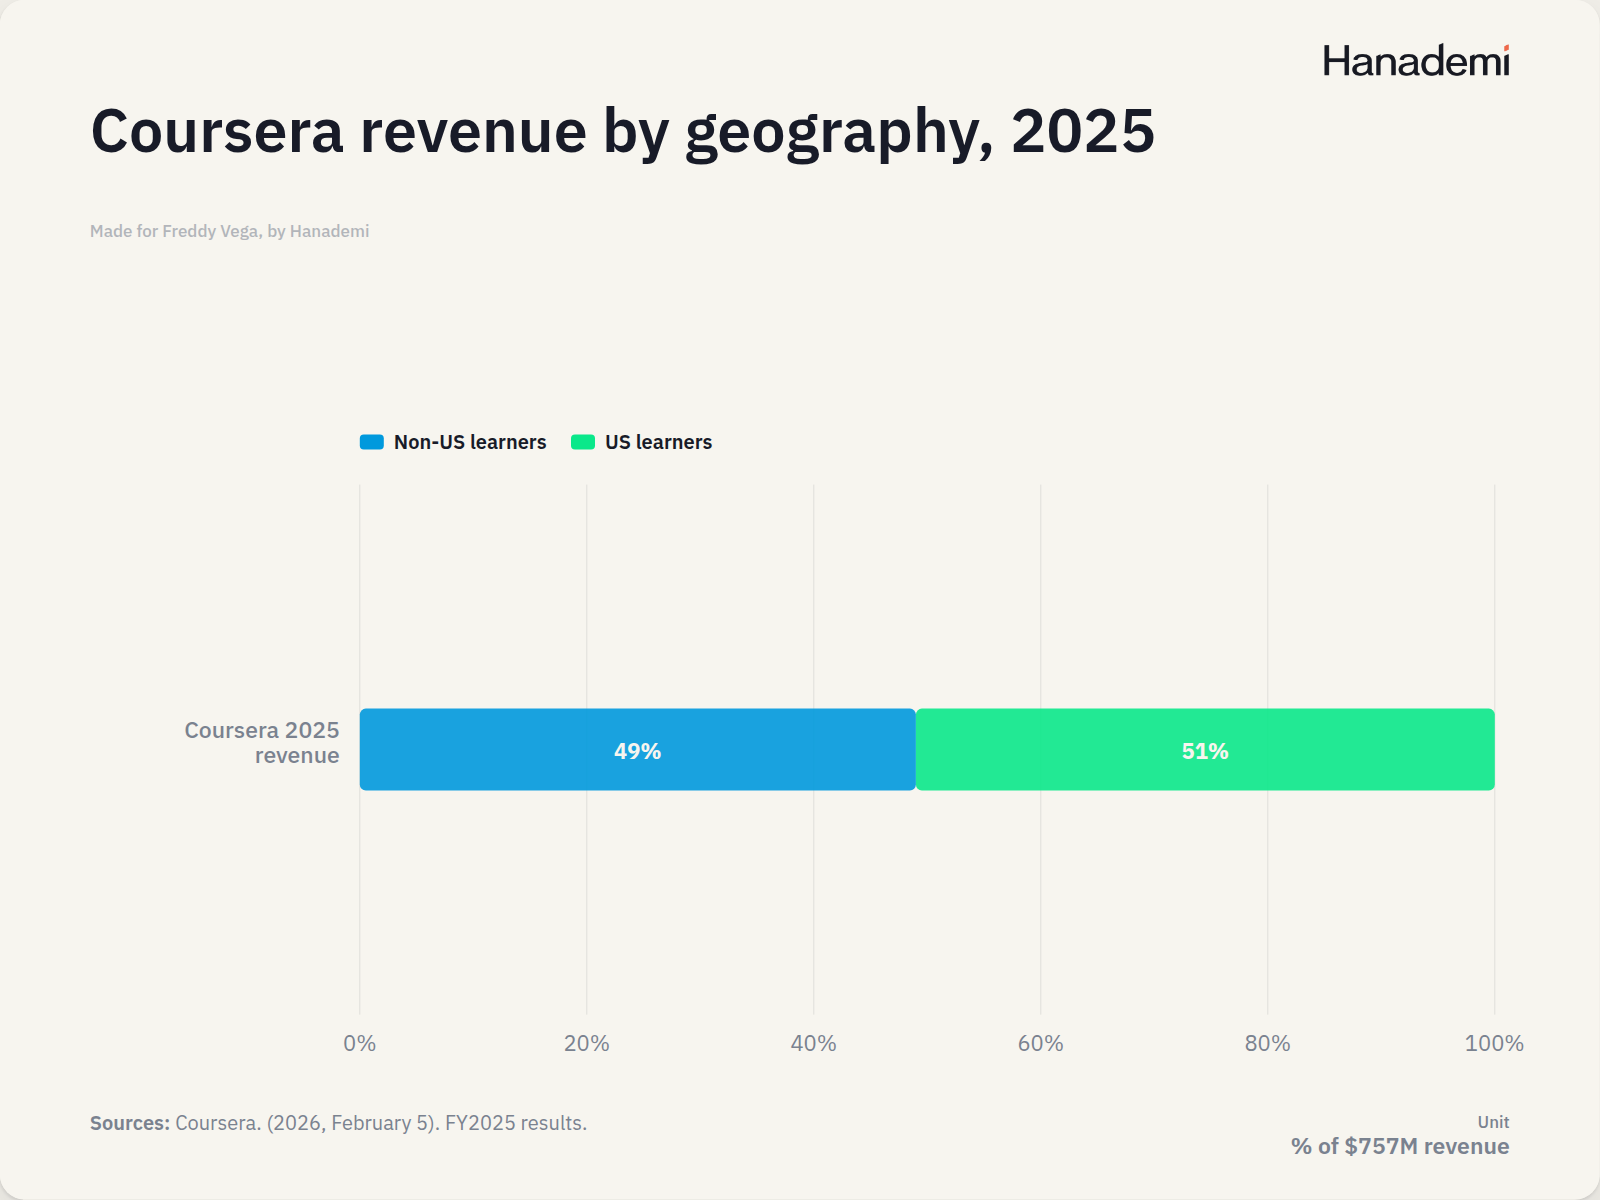Screen dimensions: 1600x1200
Task: Click the 20% axis tick label
Action: point(587,1044)
